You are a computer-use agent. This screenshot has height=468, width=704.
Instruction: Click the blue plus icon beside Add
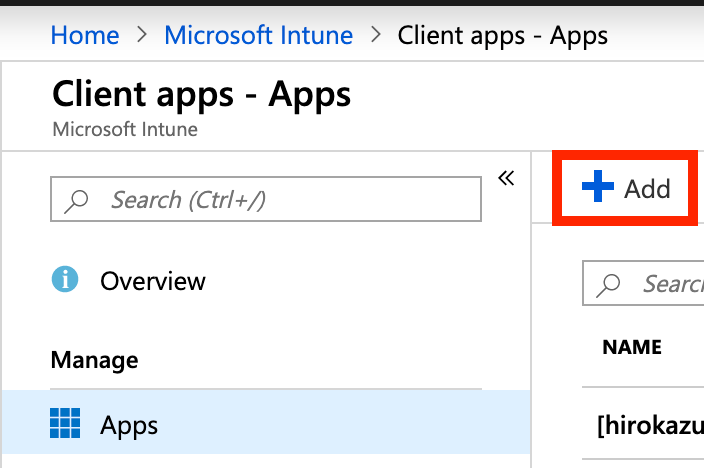pyautogui.click(x=598, y=186)
